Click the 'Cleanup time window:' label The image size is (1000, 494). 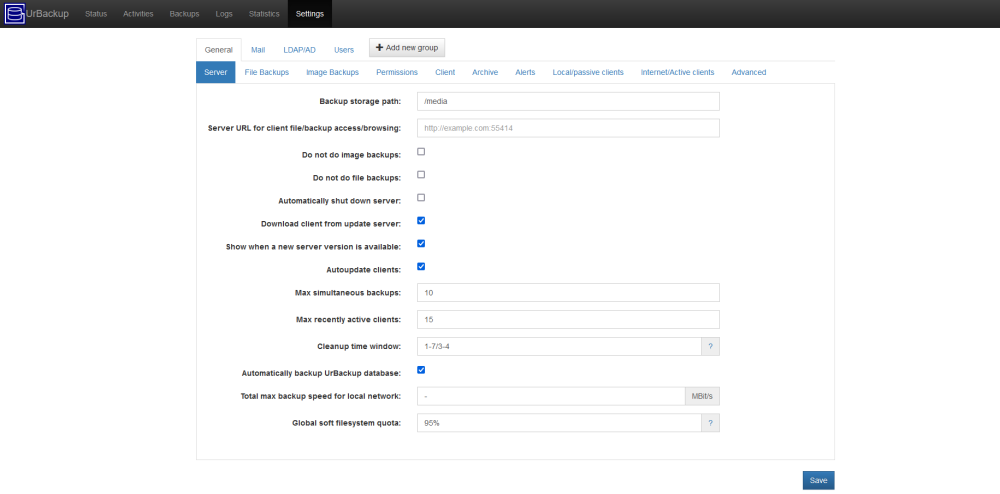coord(359,347)
